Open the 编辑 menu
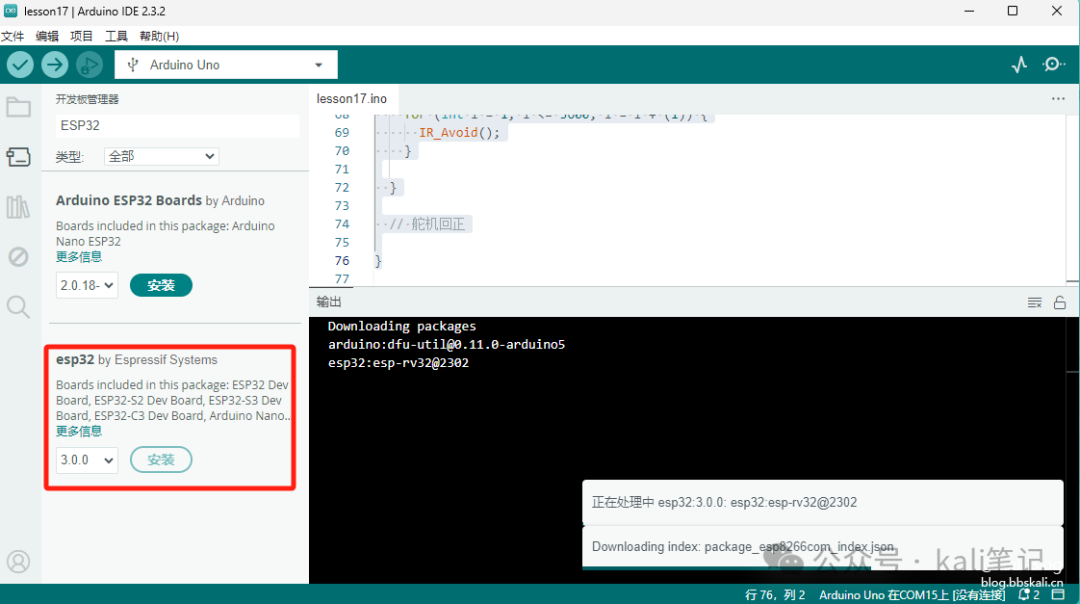The image size is (1080, 604). click(x=47, y=36)
